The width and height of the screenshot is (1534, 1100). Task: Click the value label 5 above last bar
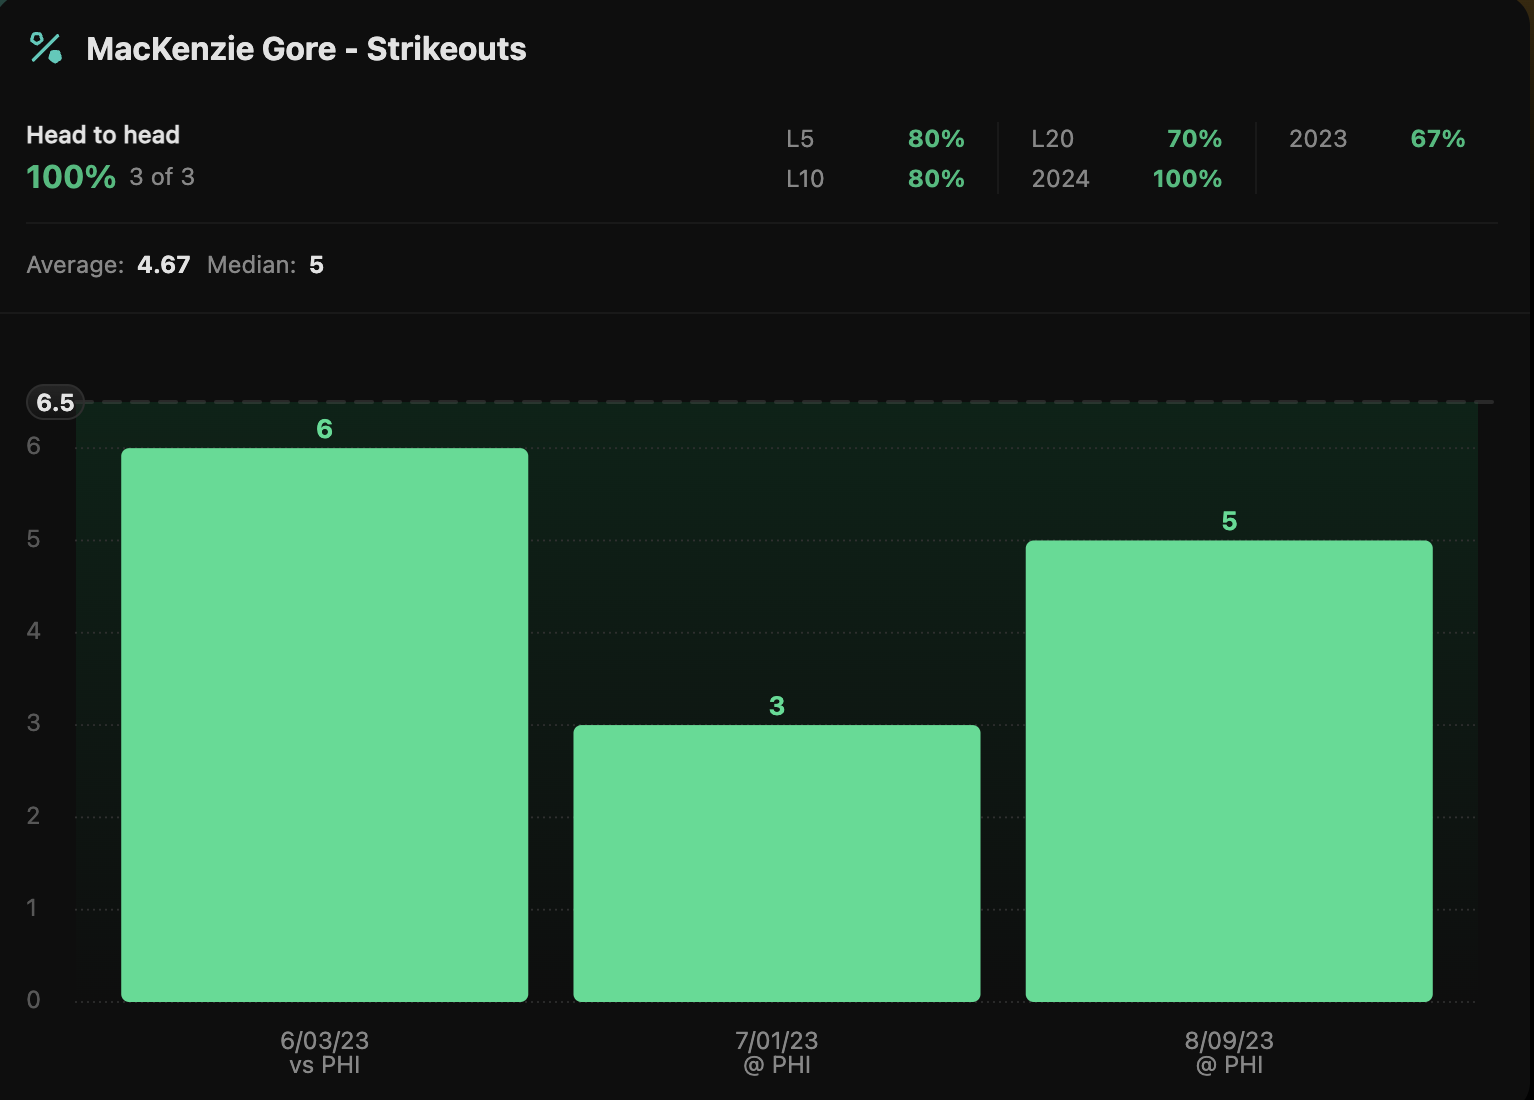pos(1229,521)
